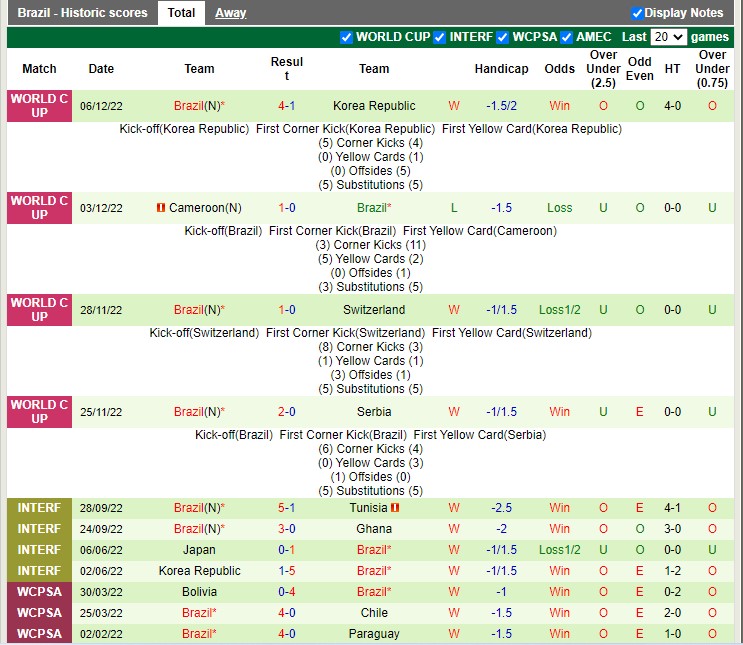Screen dimensions: 743x645
Task: Click the red card icon beside Cameroon(N)
Action: click(x=161, y=208)
